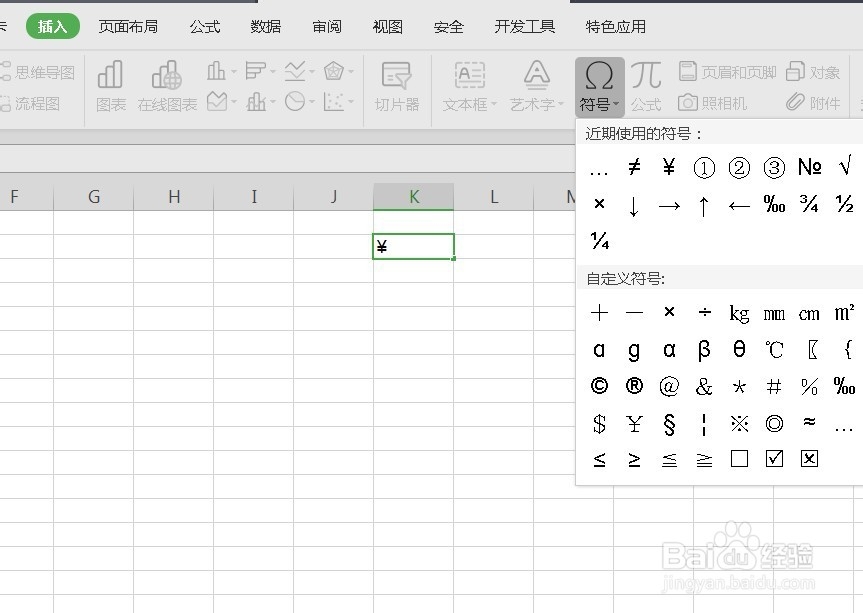Image resolution: width=863 pixels, height=613 pixels.
Task: Insert the m² square meter symbol
Action: pyautogui.click(x=844, y=312)
